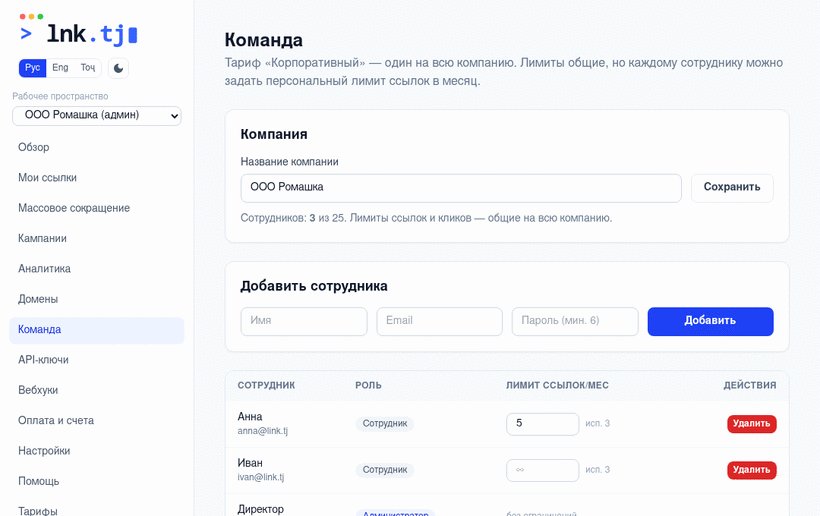The image size is (820, 516).
Task: Go to Домены page
Action: pos(97,299)
